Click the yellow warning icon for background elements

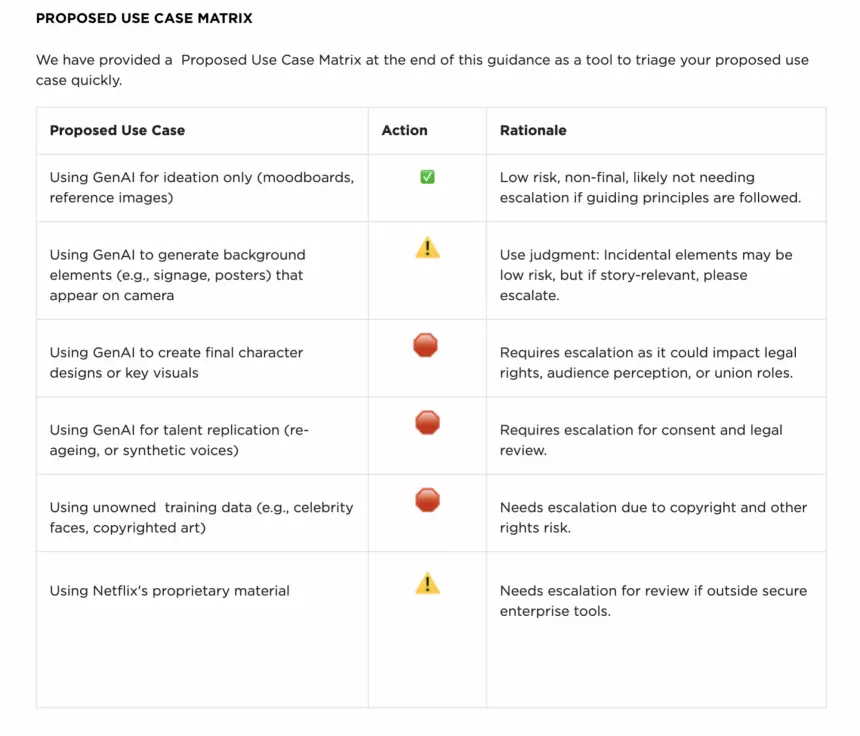[427, 249]
